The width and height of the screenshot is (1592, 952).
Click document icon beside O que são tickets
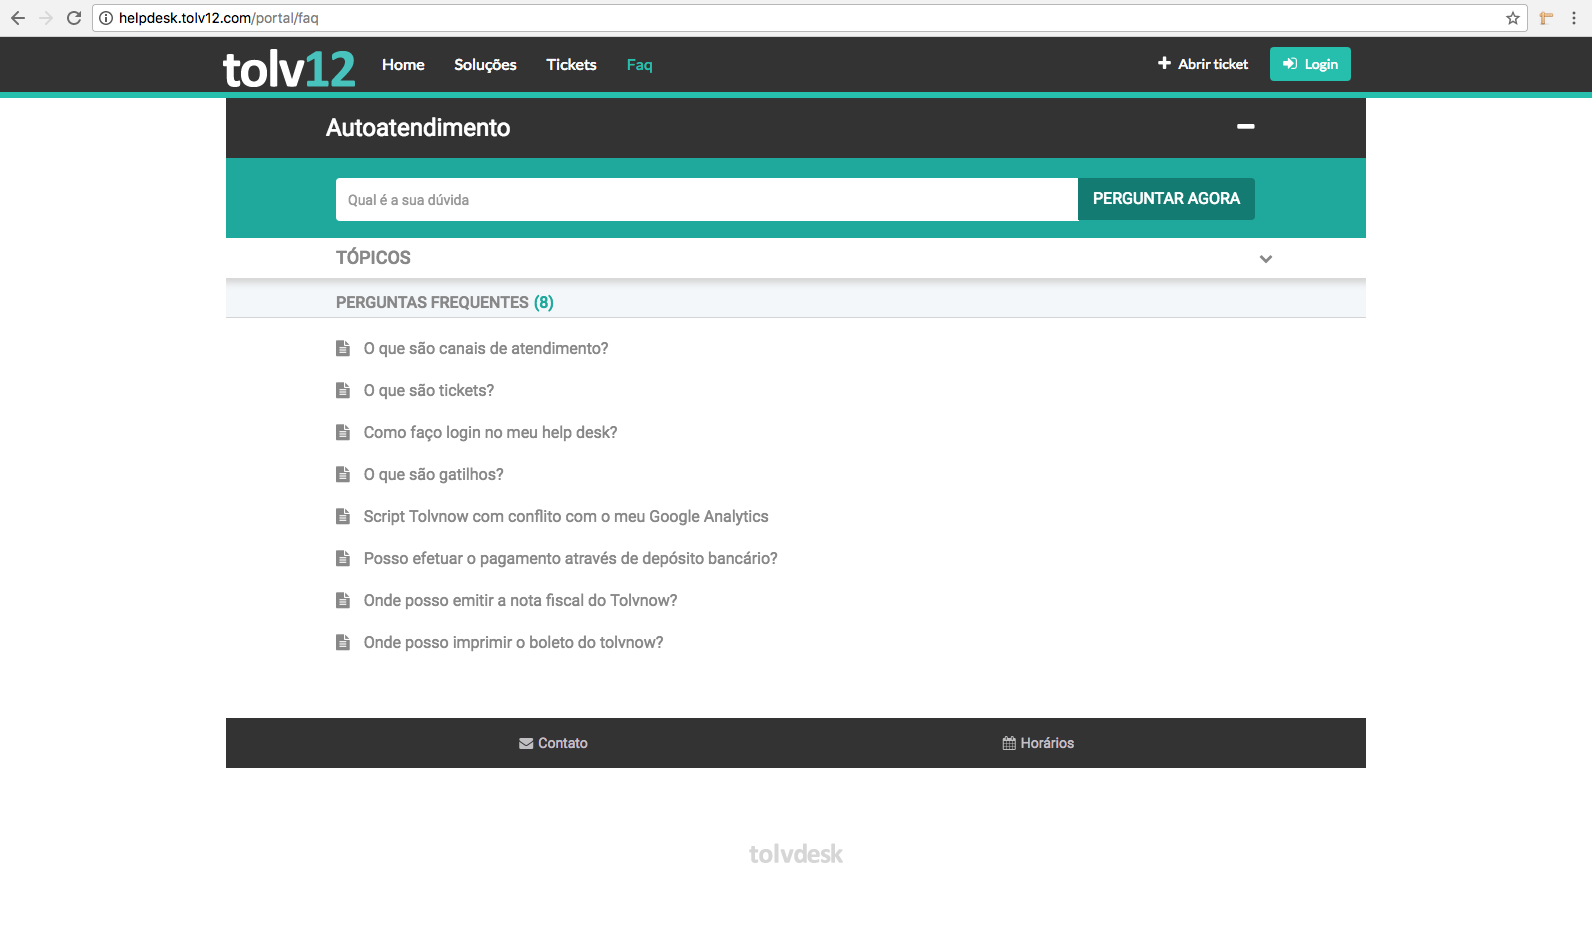pos(343,390)
